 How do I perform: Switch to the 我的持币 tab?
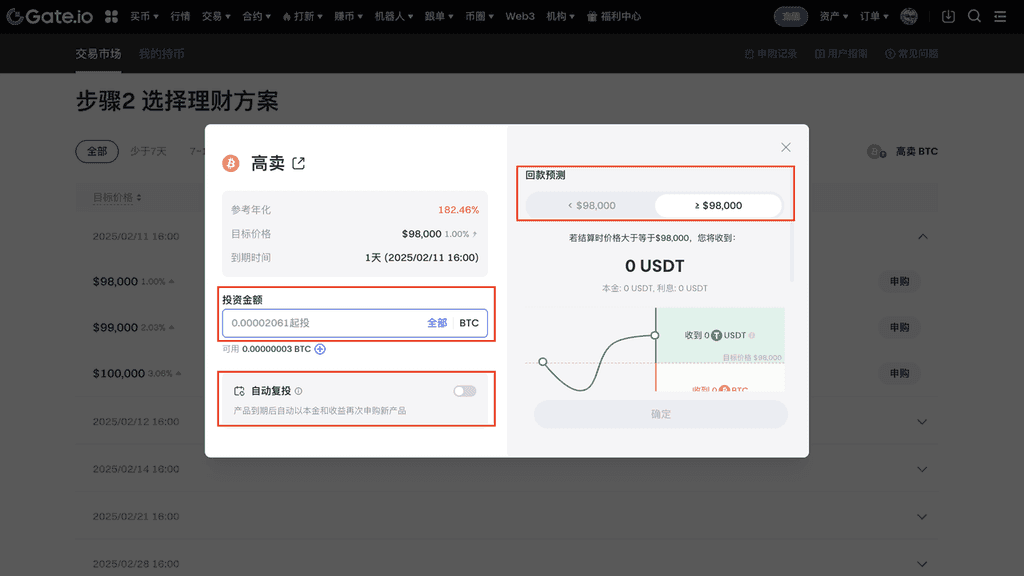161,54
